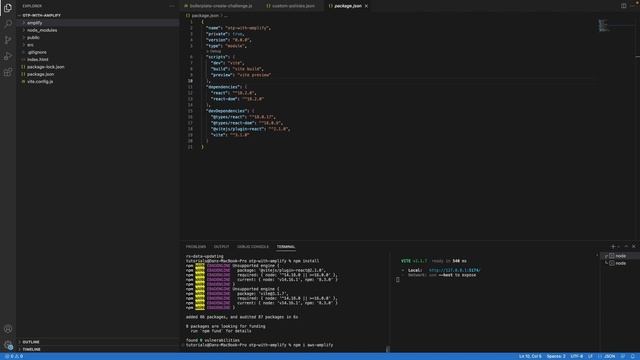Select the first node terminal in the list
Screen dimensions: 640x360
[620, 256]
